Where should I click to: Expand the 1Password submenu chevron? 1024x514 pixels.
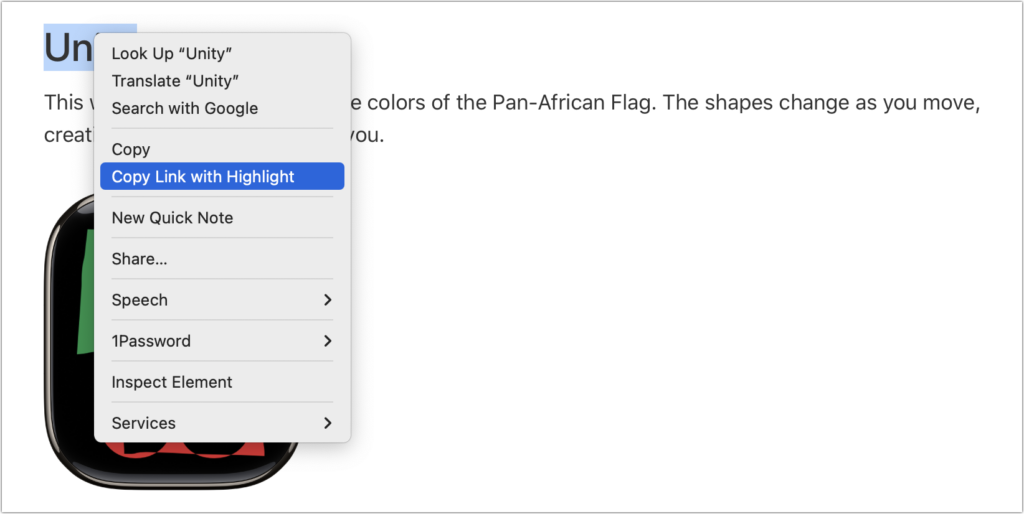click(328, 341)
